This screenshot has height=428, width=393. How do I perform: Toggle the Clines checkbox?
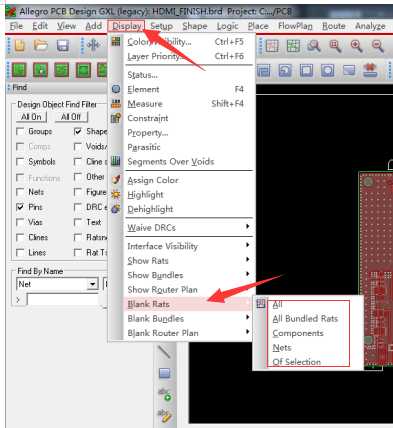tap(20, 237)
